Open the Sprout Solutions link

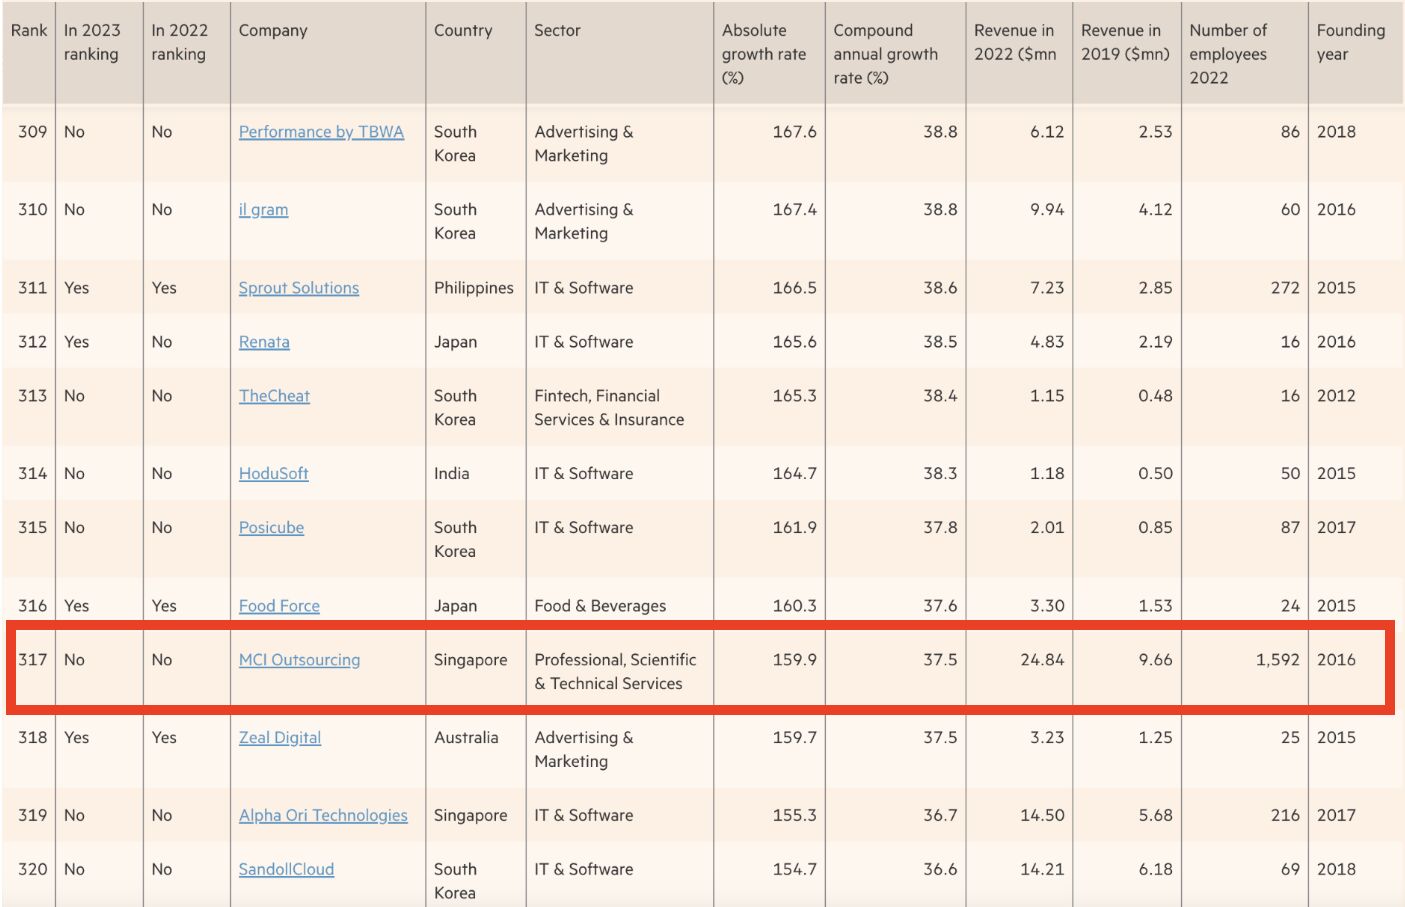298,288
